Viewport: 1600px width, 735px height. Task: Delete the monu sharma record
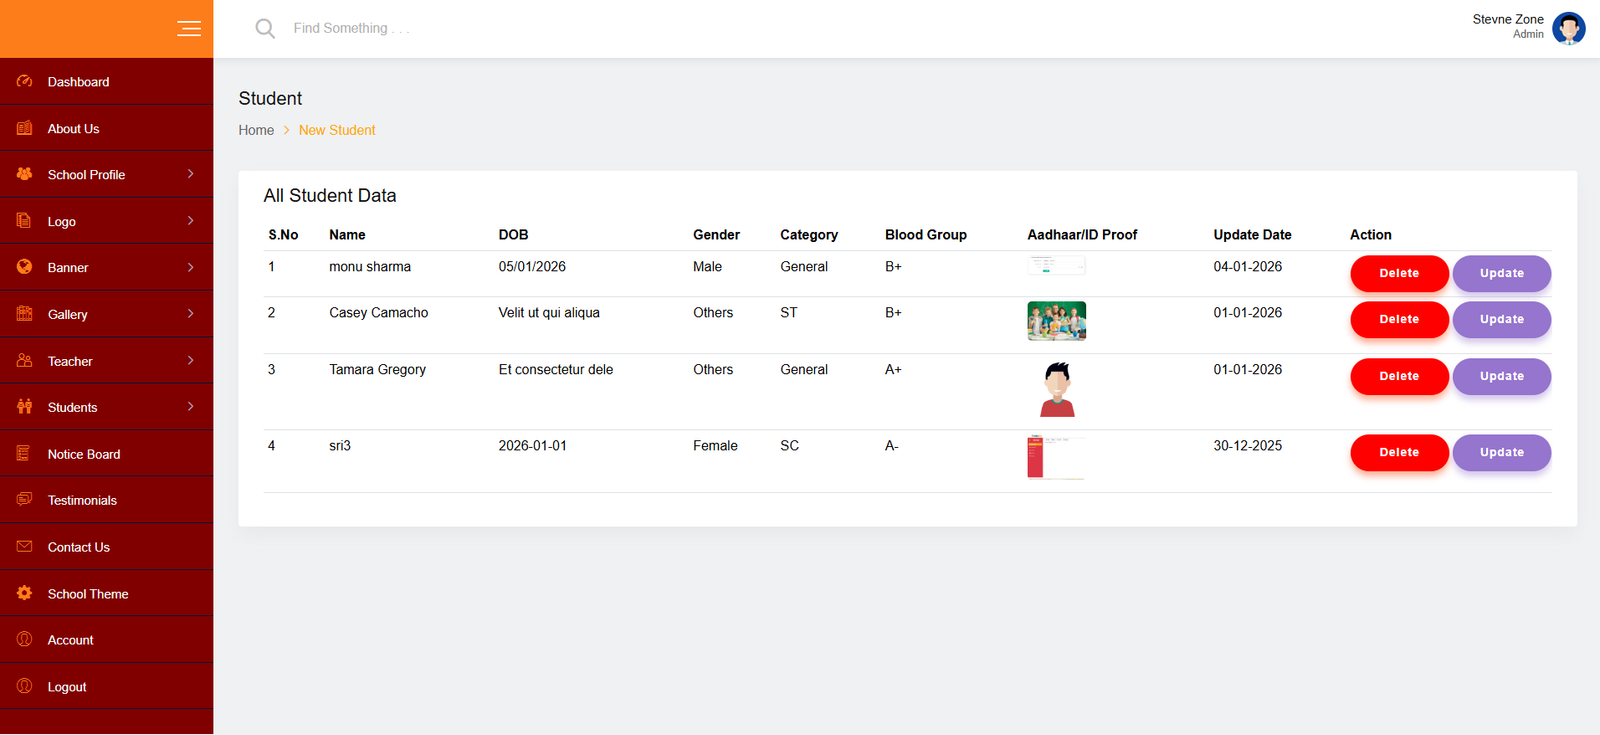pos(1399,273)
